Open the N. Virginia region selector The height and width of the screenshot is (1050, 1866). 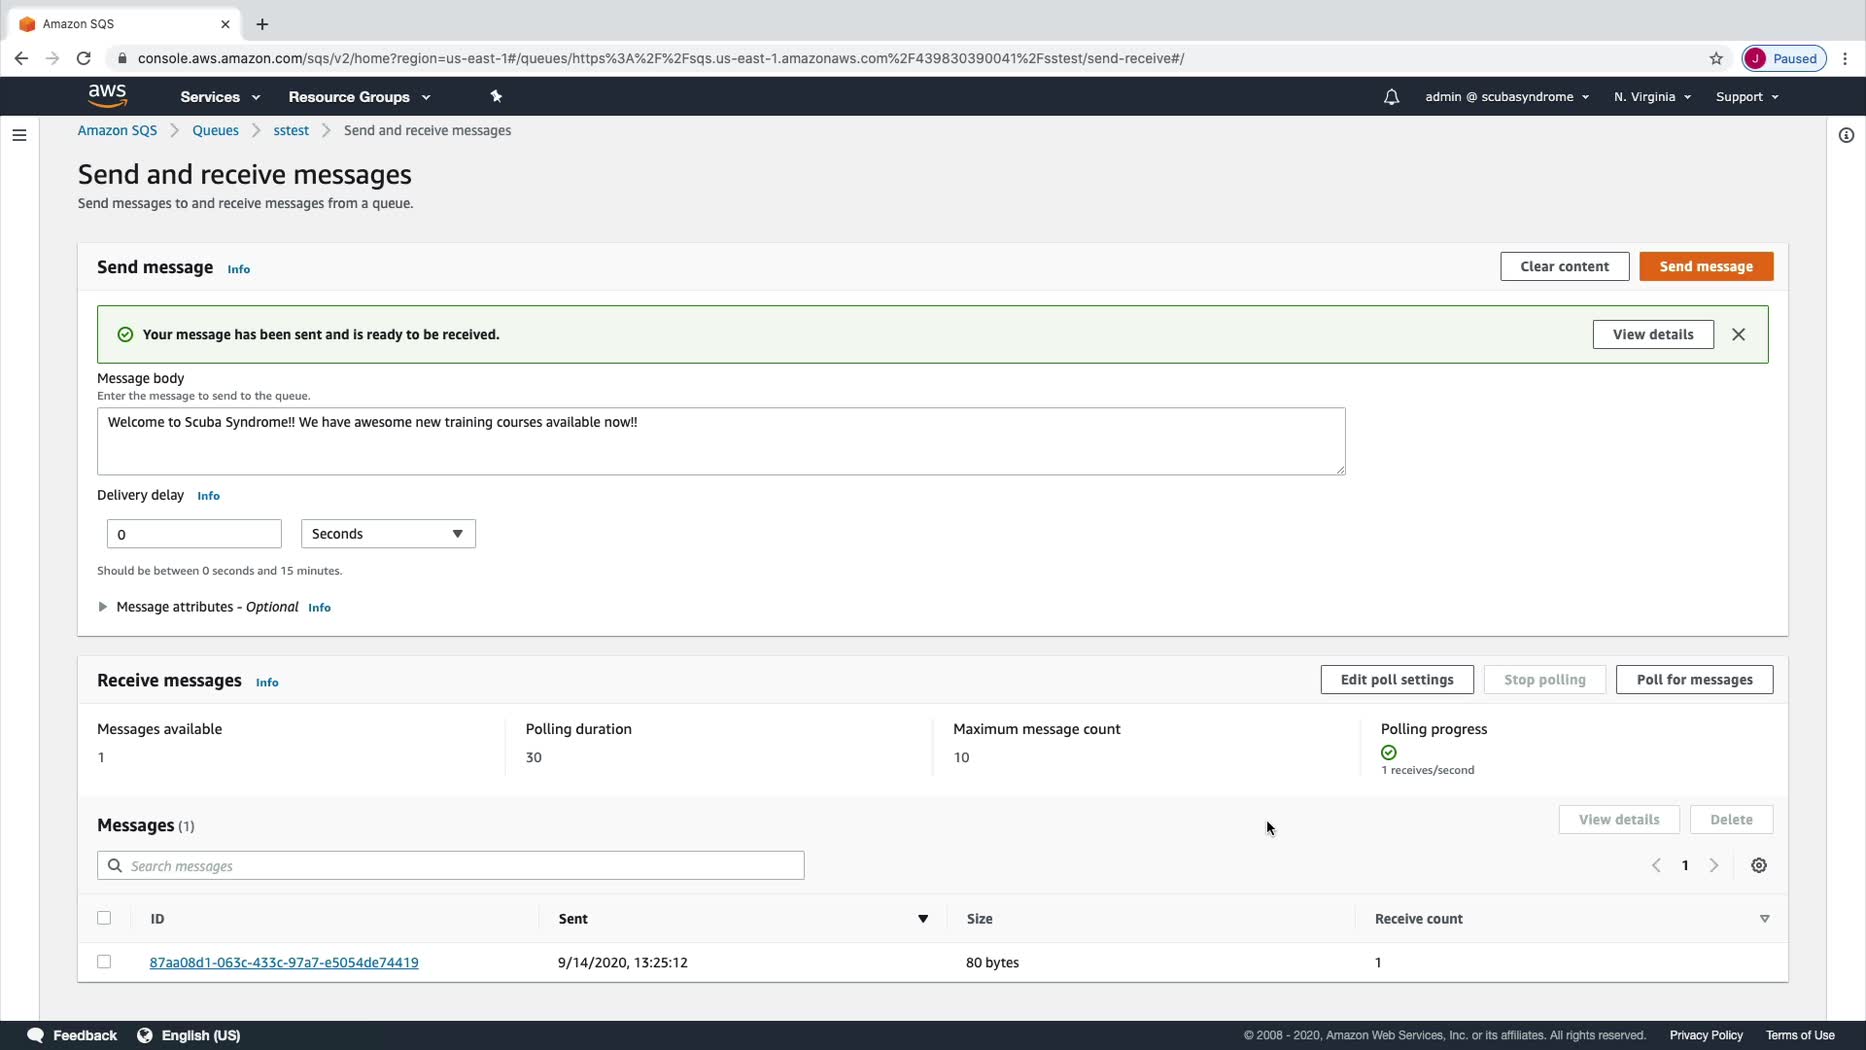pos(1652,97)
